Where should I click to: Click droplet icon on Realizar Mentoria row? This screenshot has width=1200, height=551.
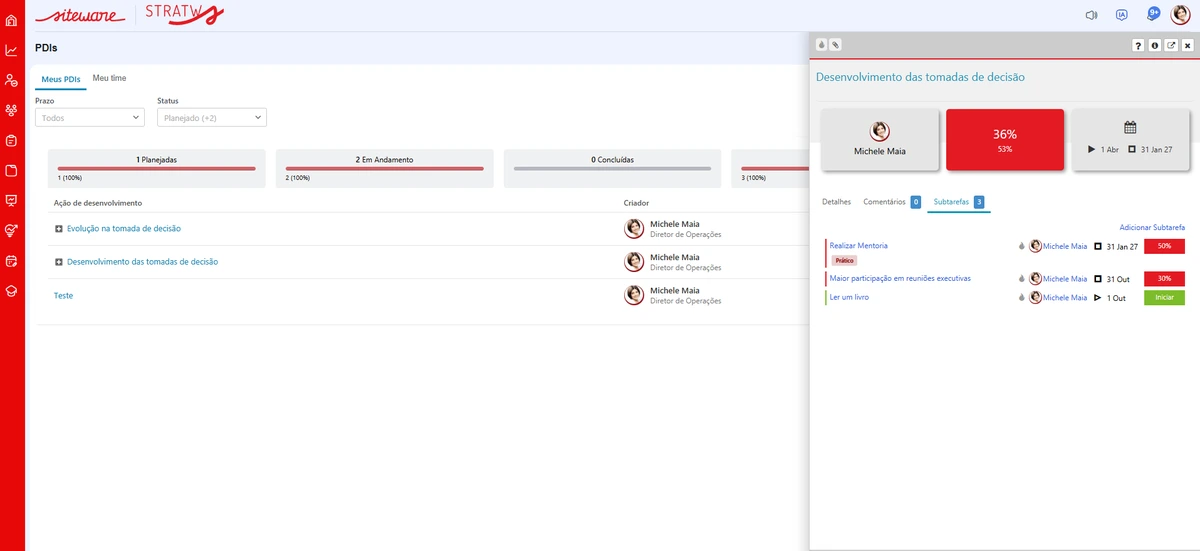coord(1022,246)
